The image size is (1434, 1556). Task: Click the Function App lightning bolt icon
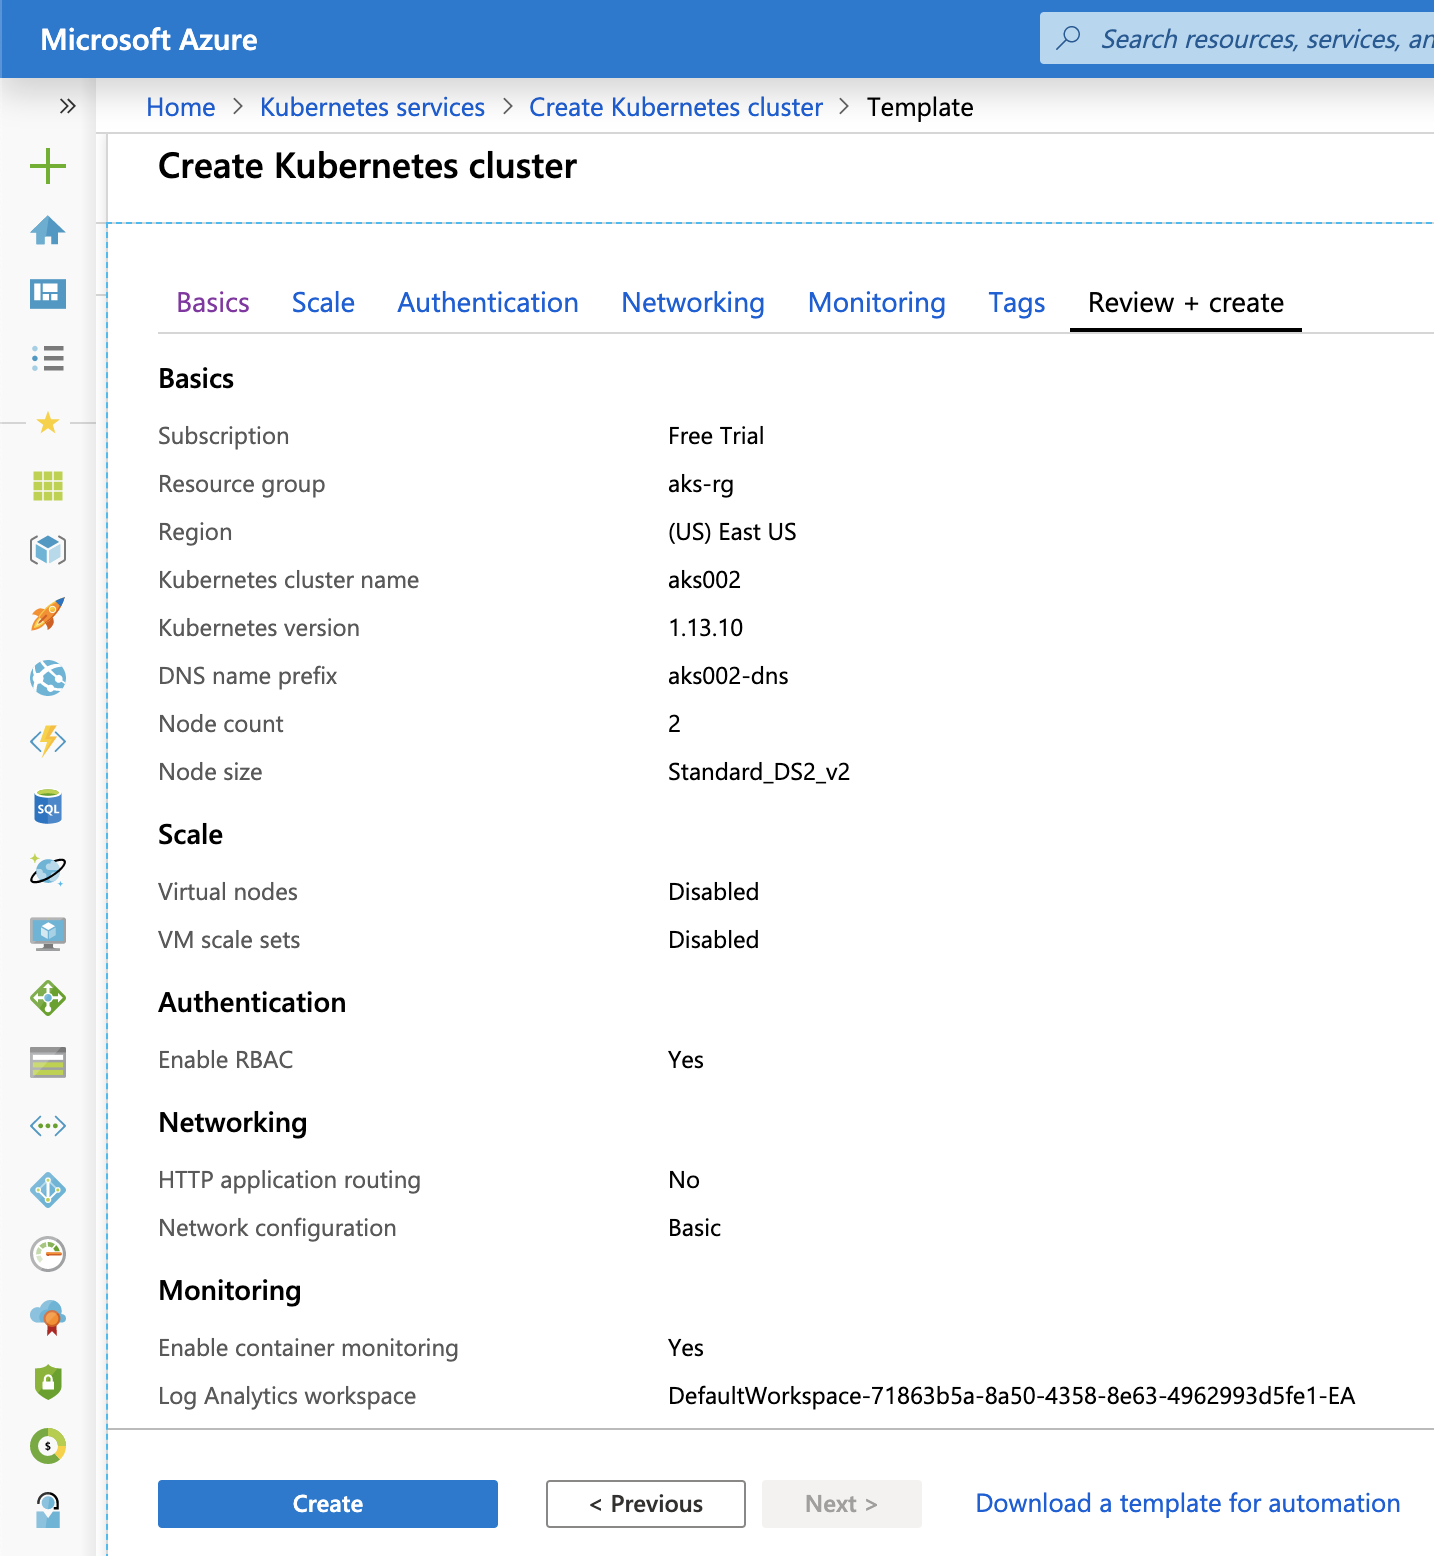point(48,741)
